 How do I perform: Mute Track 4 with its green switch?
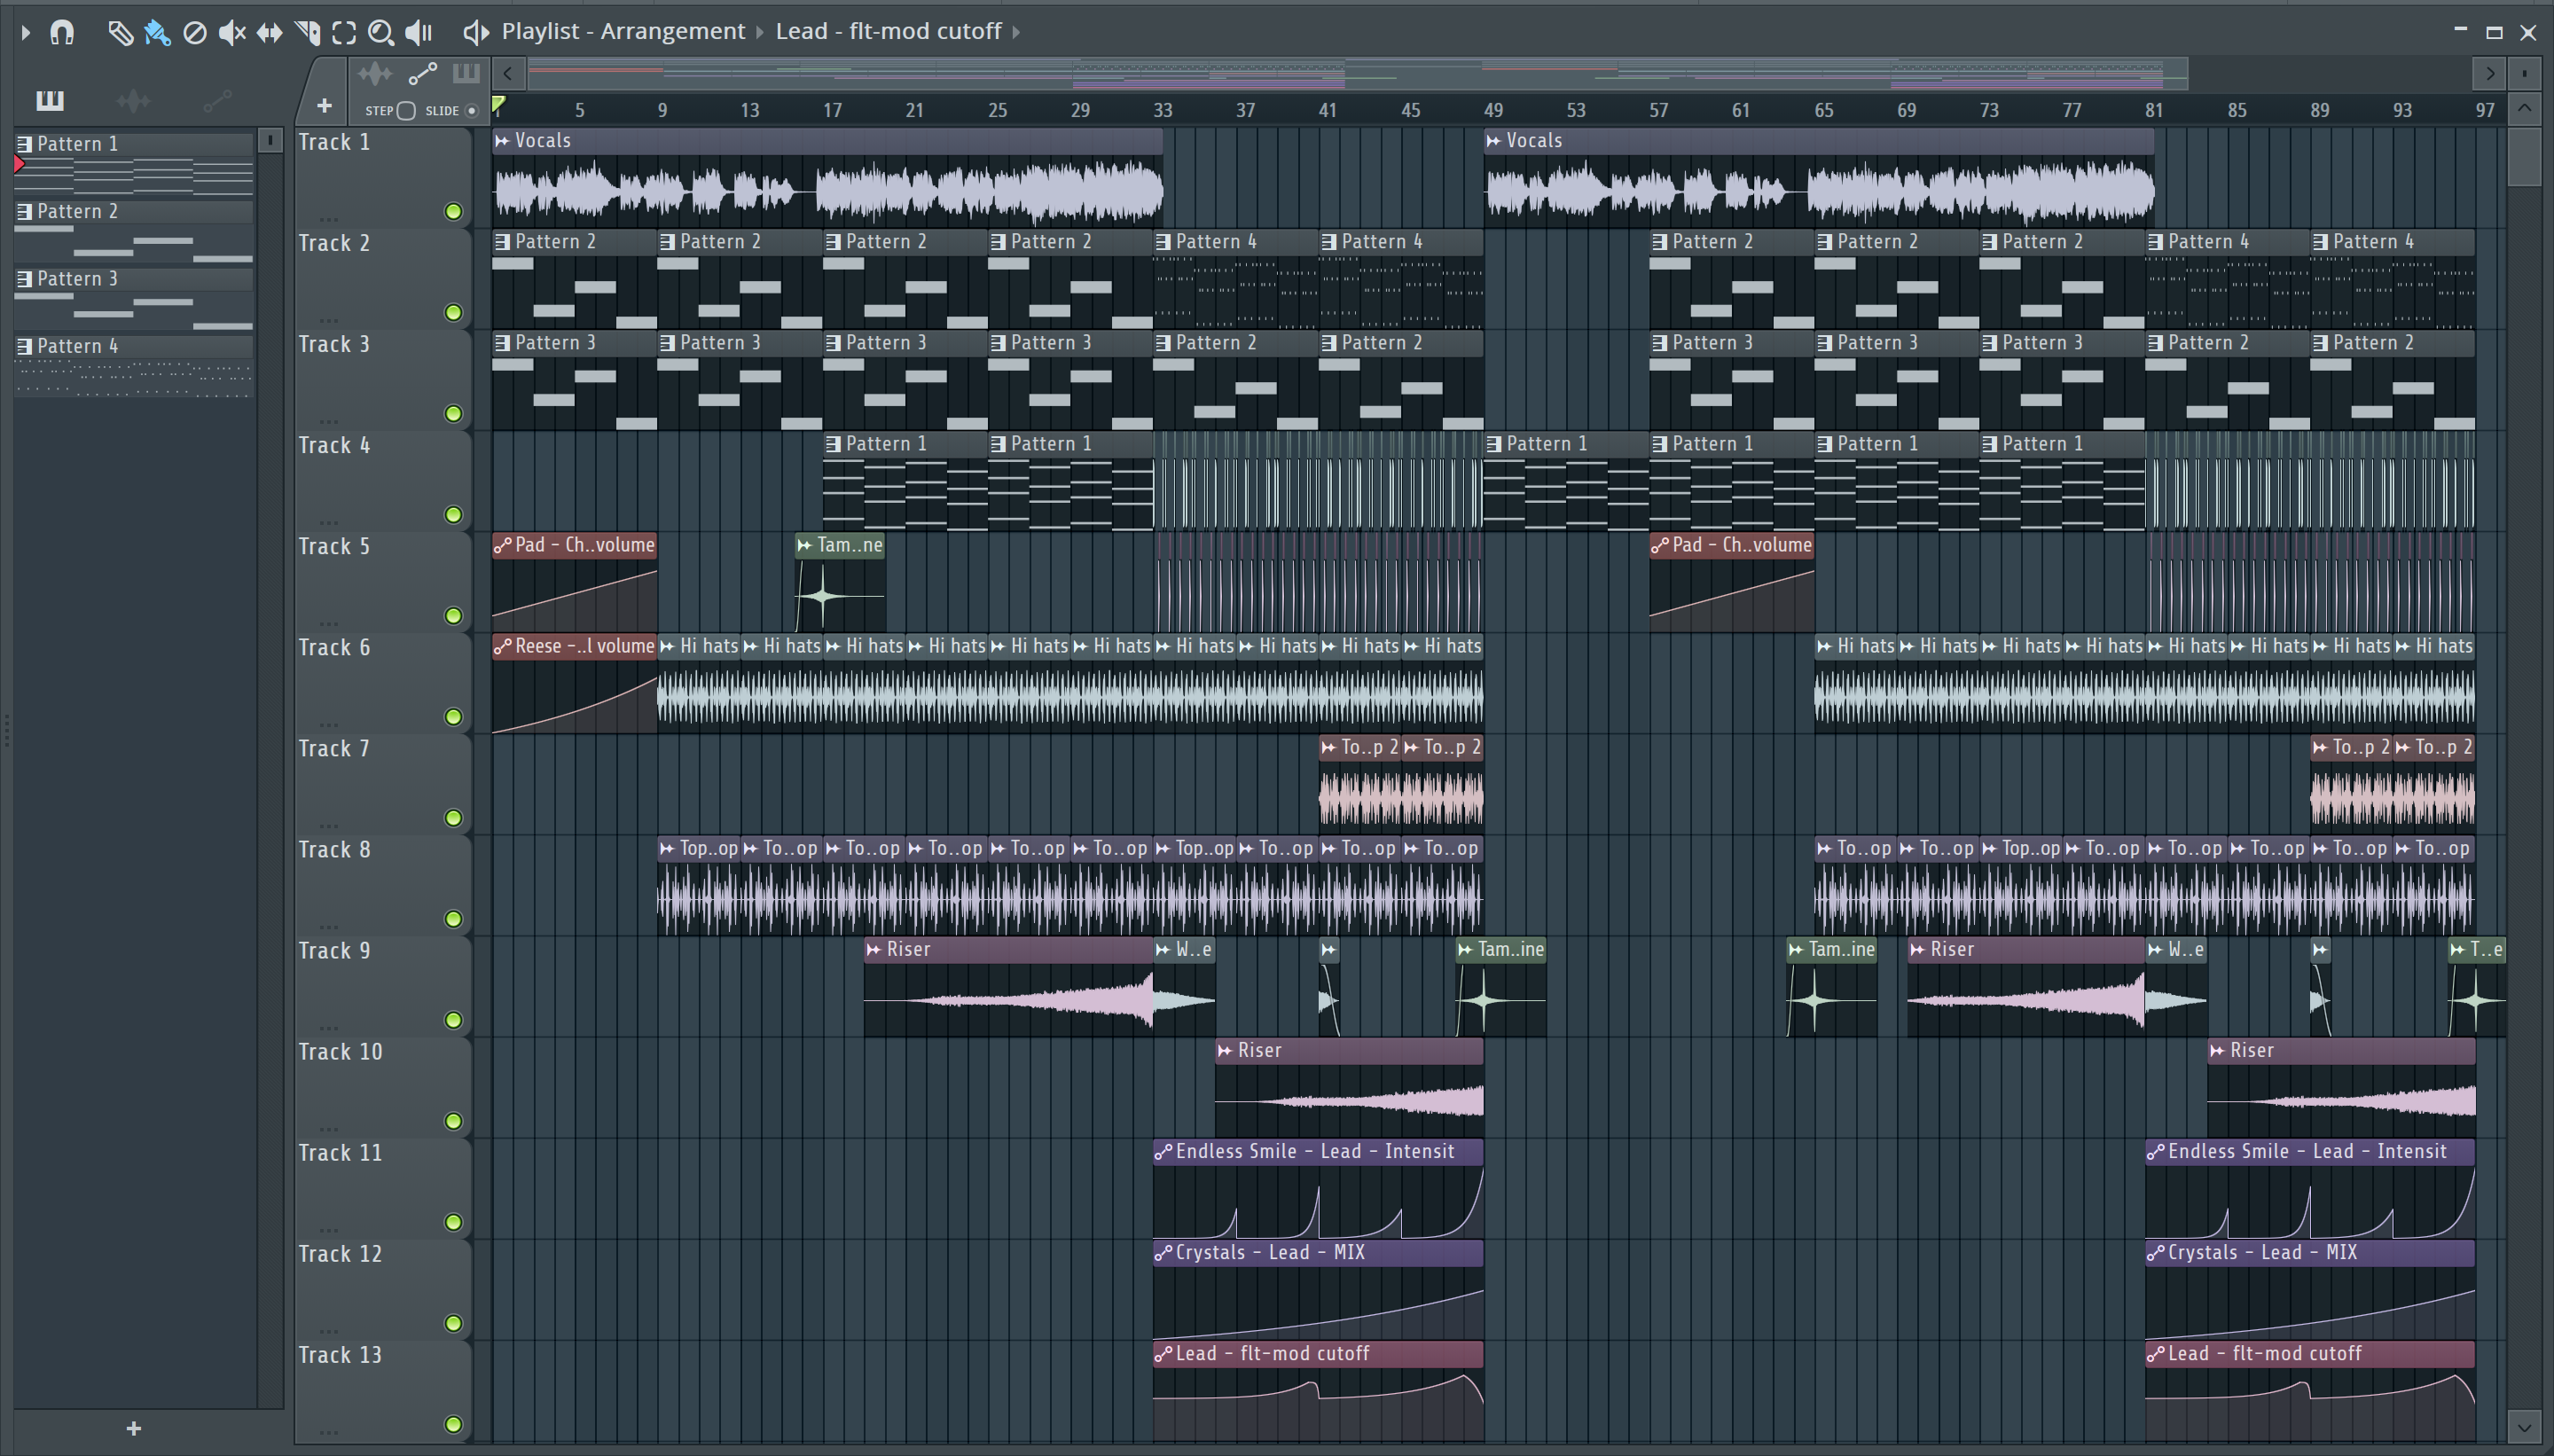453,514
